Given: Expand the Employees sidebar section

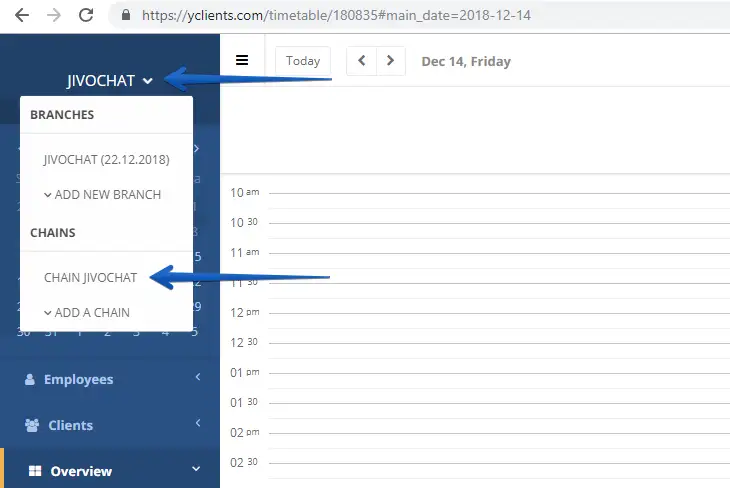Looking at the screenshot, I should pyautogui.click(x=198, y=377).
